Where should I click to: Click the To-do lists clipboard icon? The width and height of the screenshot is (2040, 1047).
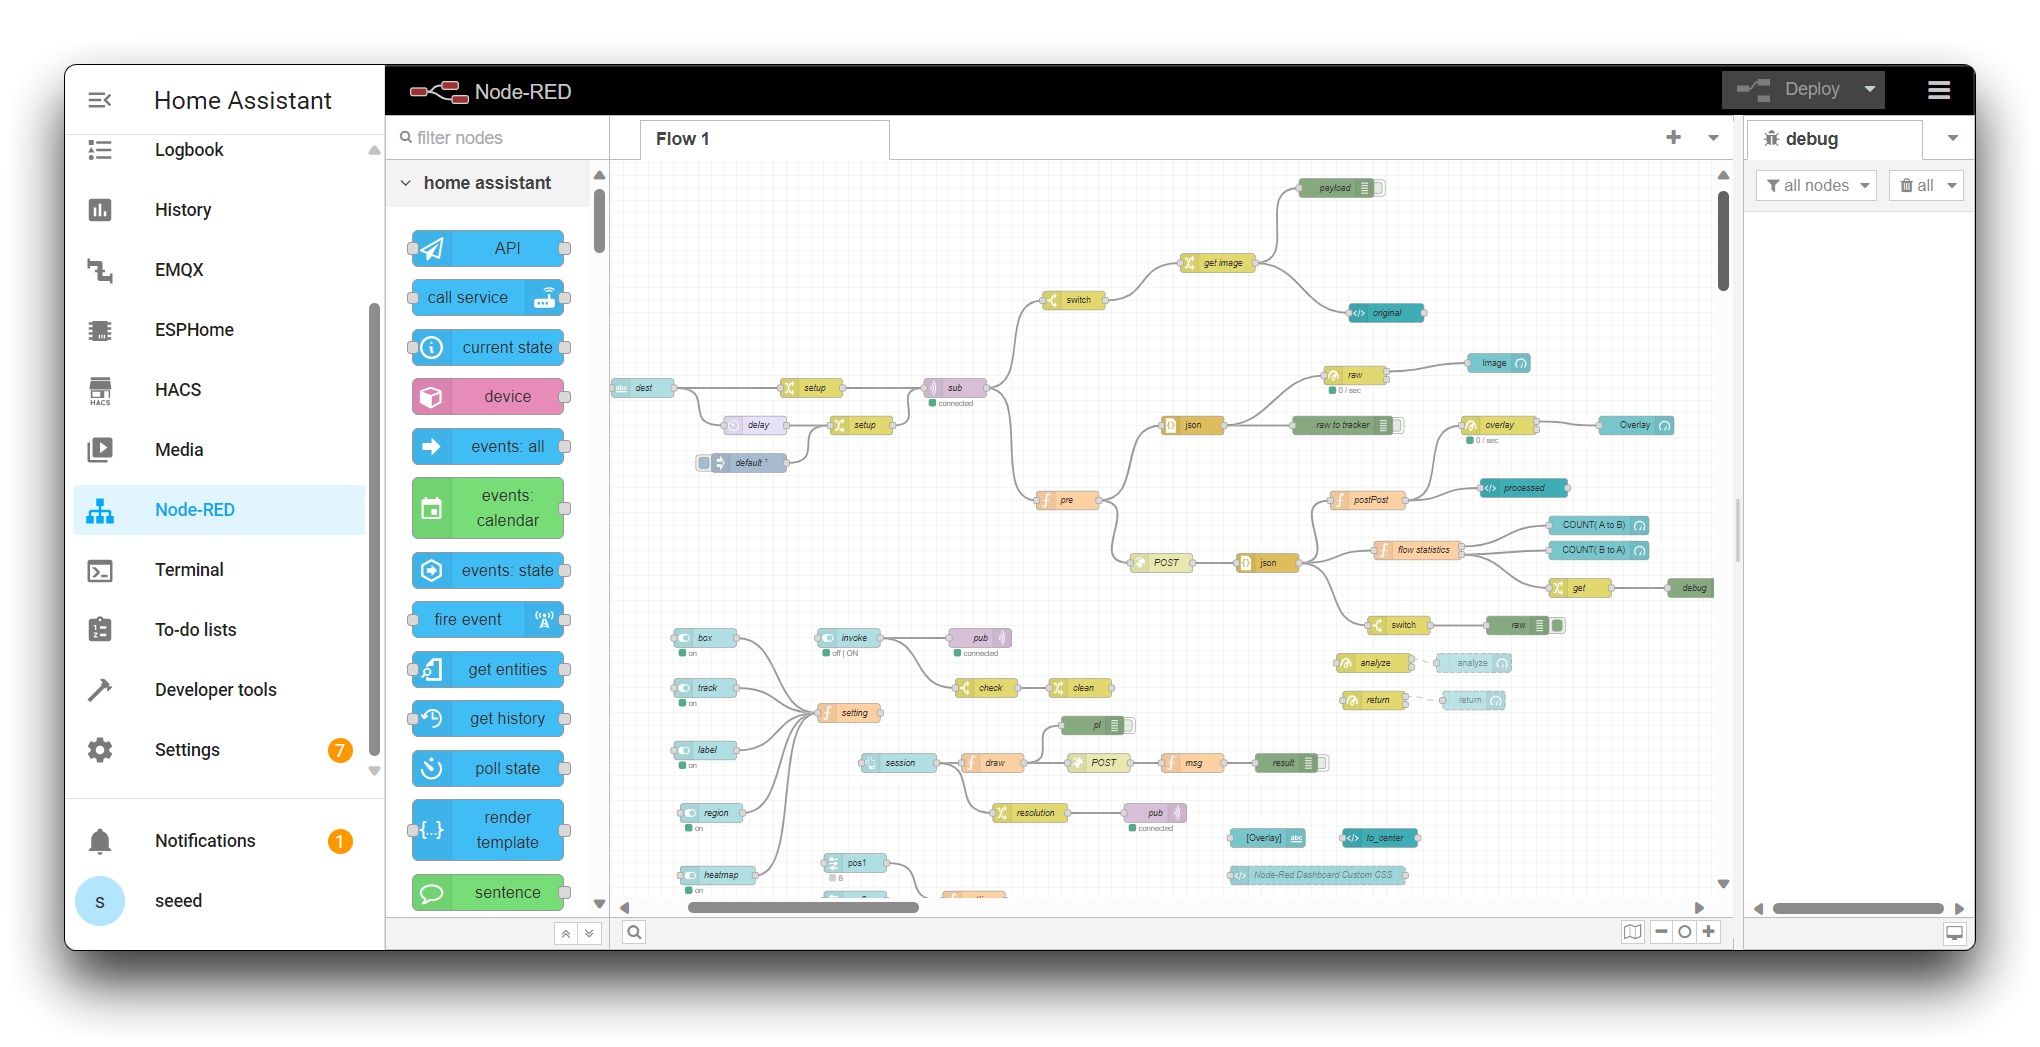tap(100, 630)
